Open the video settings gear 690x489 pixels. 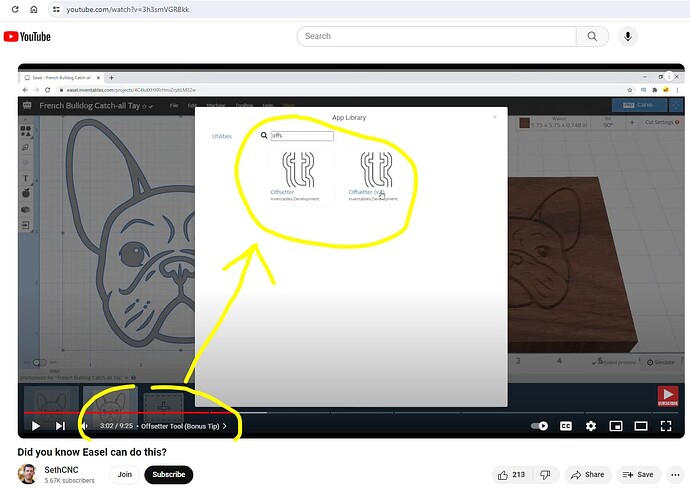(591, 426)
